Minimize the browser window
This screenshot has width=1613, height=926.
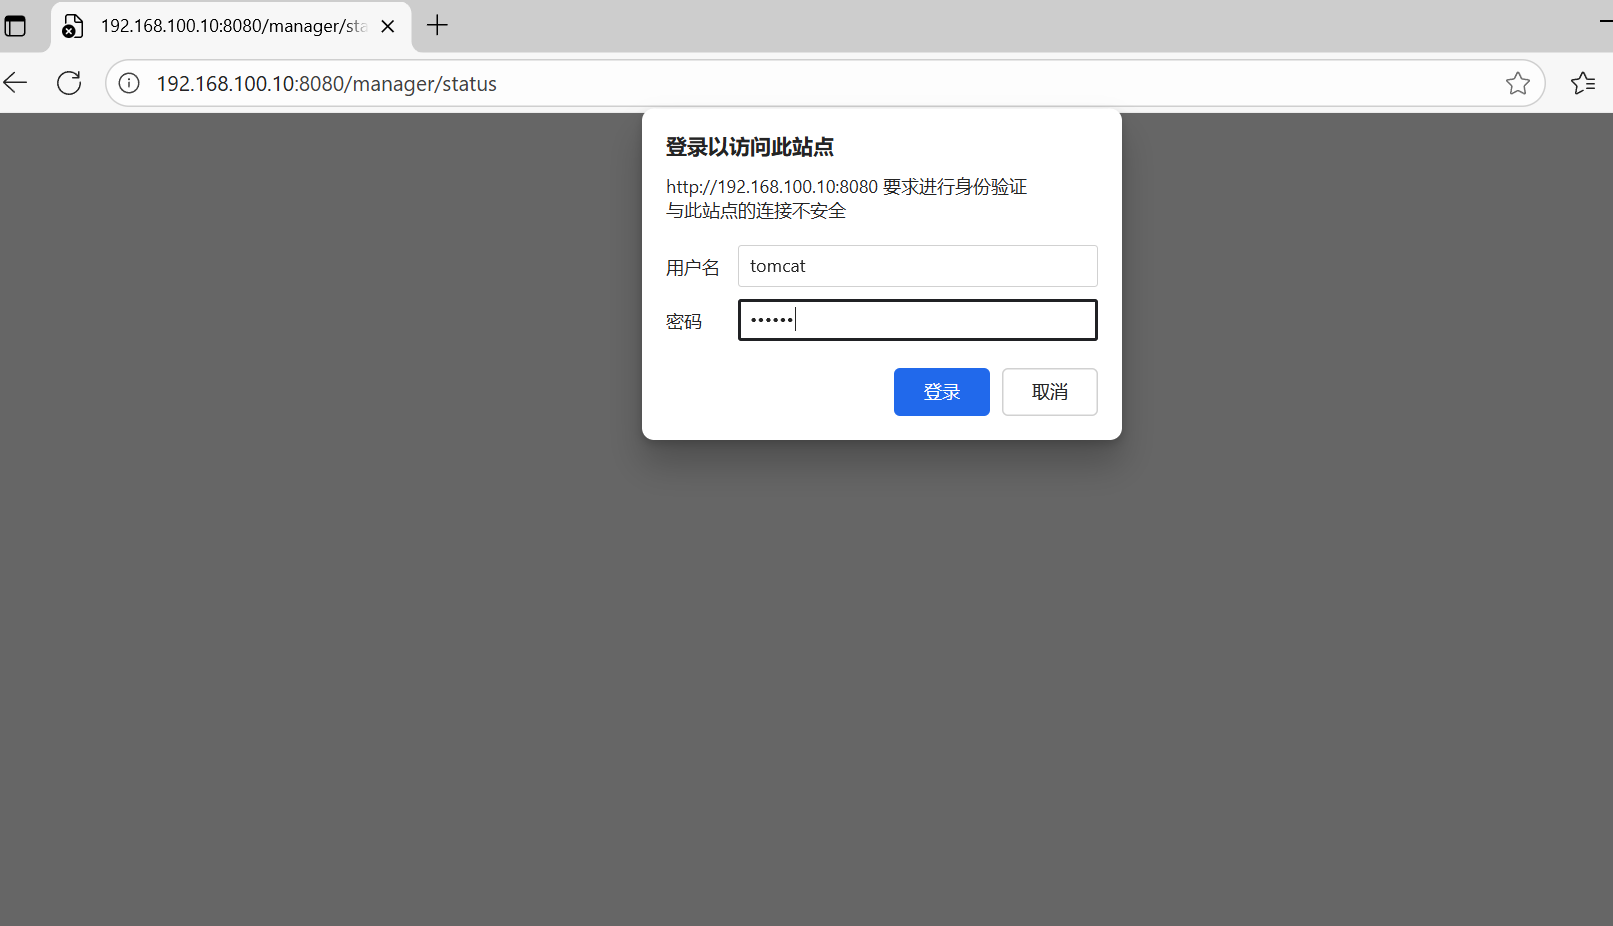1605,20
